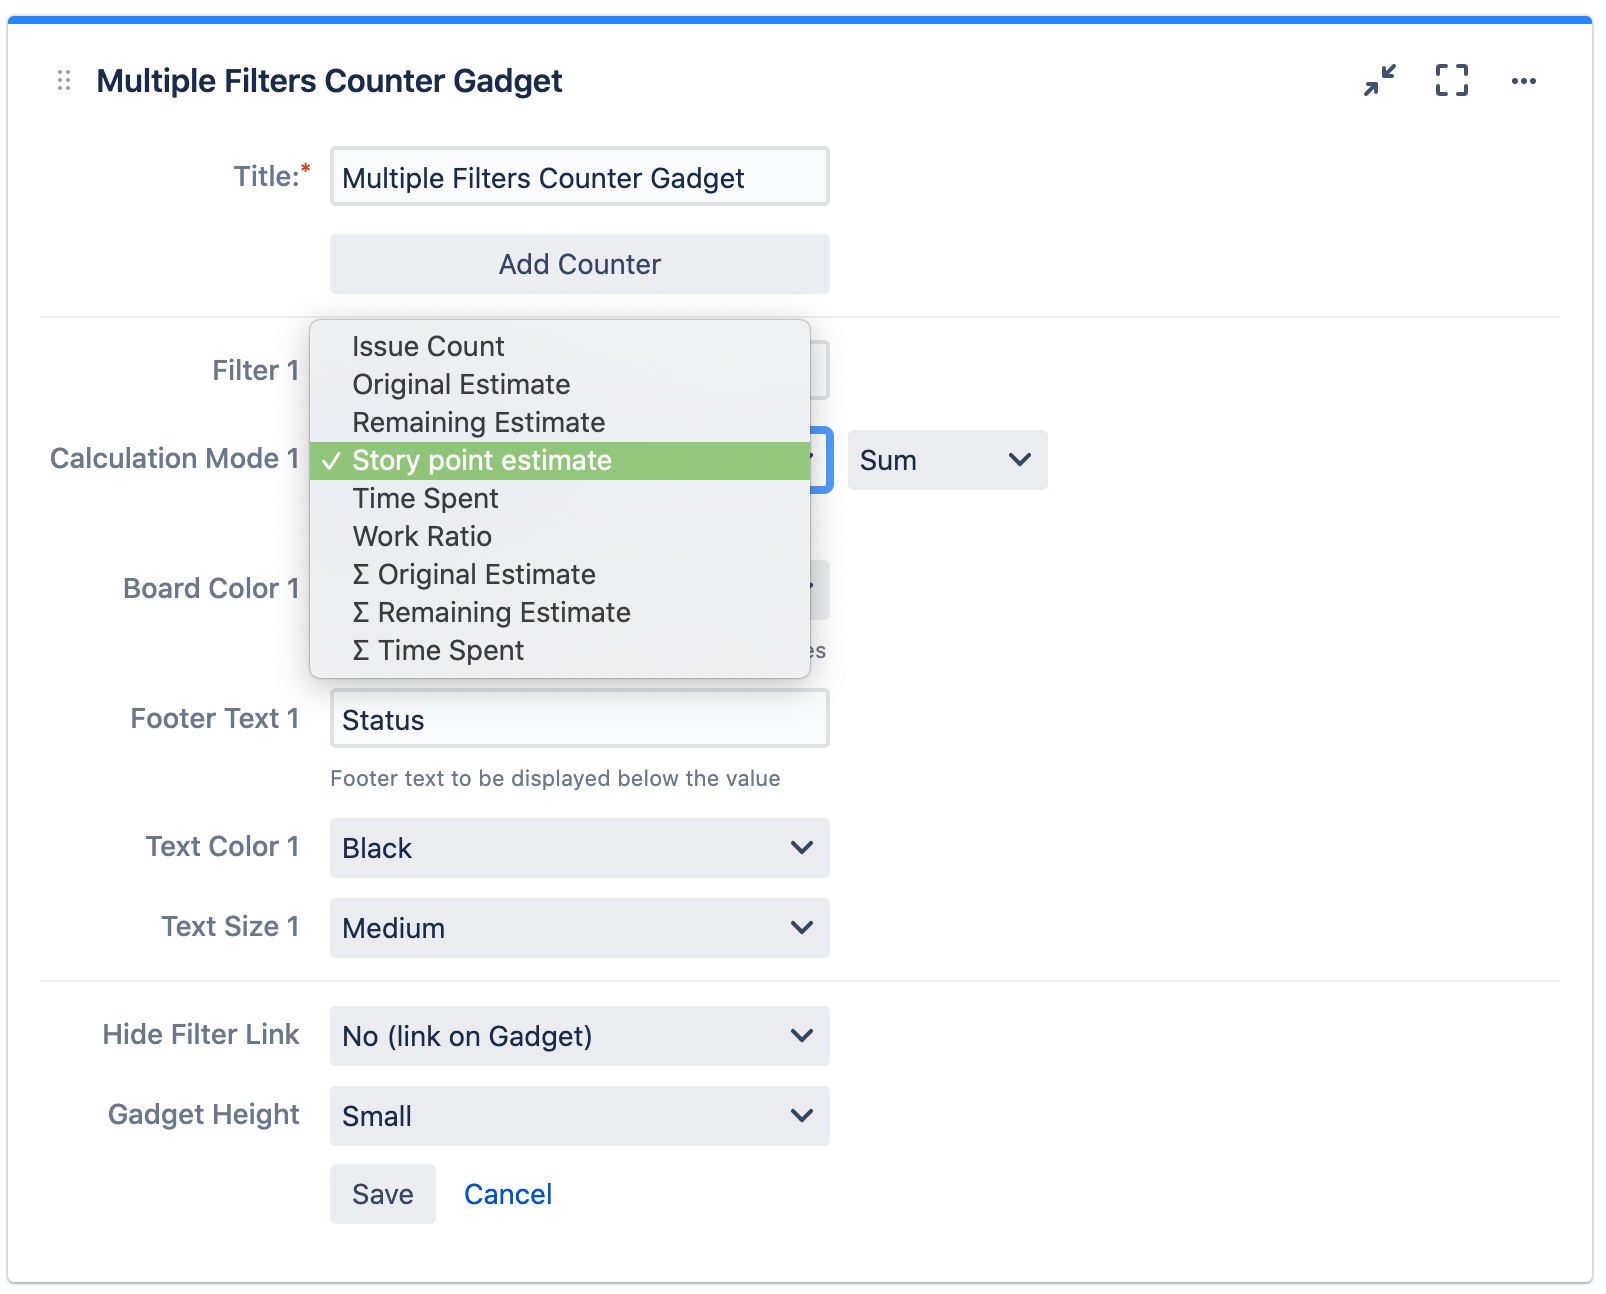Expand the Text Size 1 dropdown
Screen dimensions: 1606x1294
point(579,928)
